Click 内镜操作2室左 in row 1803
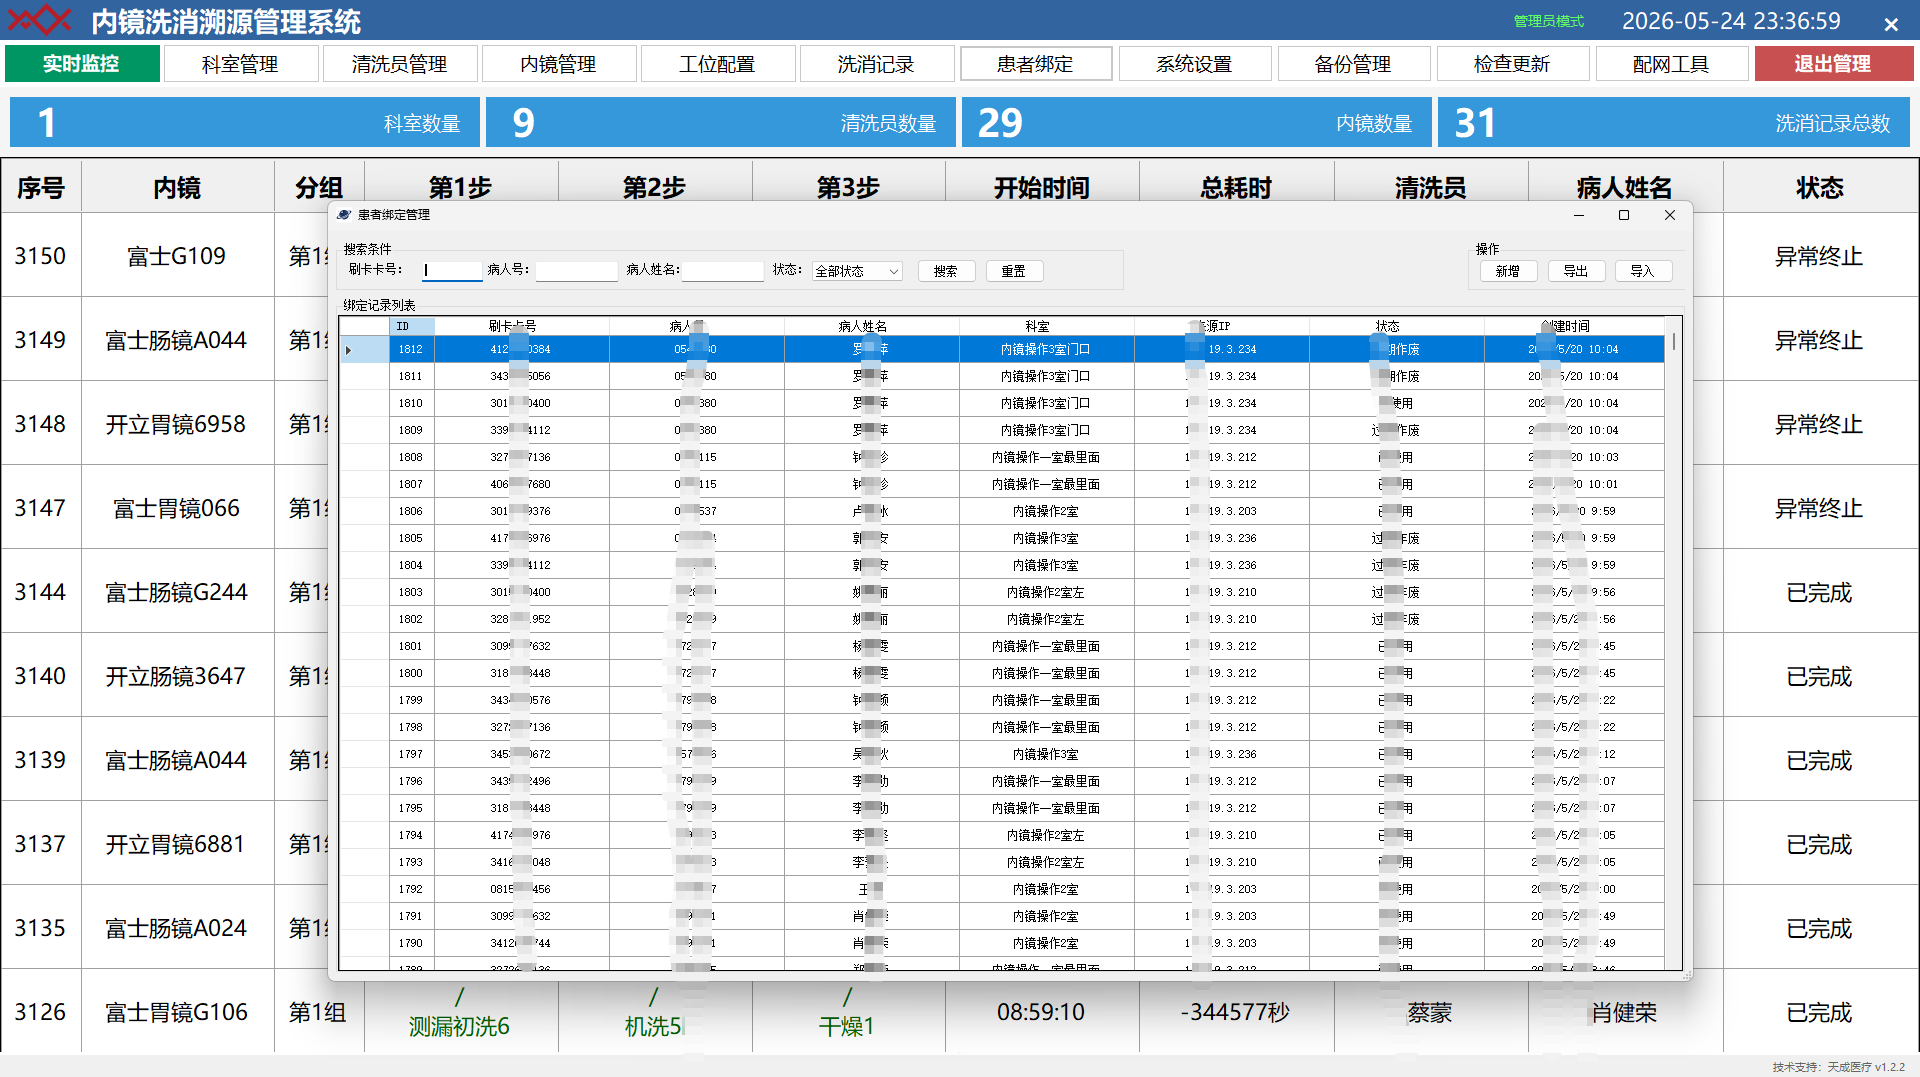 pyautogui.click(x=1046, y=592)
